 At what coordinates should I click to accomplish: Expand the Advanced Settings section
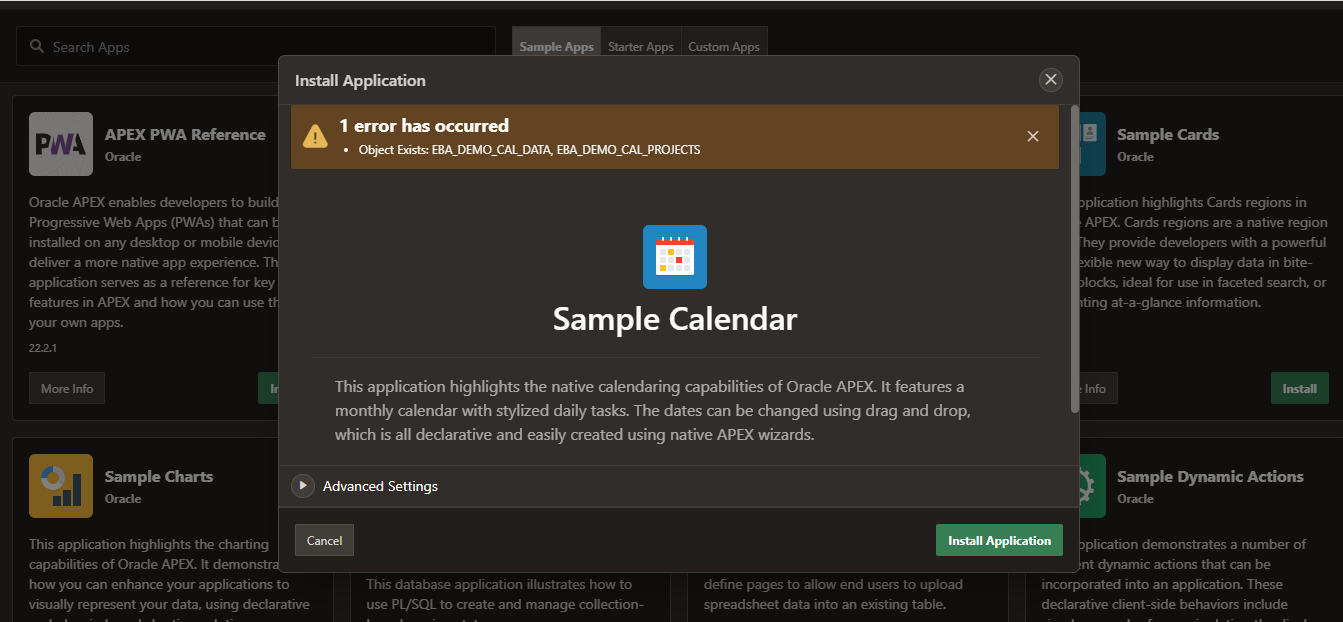302,486
